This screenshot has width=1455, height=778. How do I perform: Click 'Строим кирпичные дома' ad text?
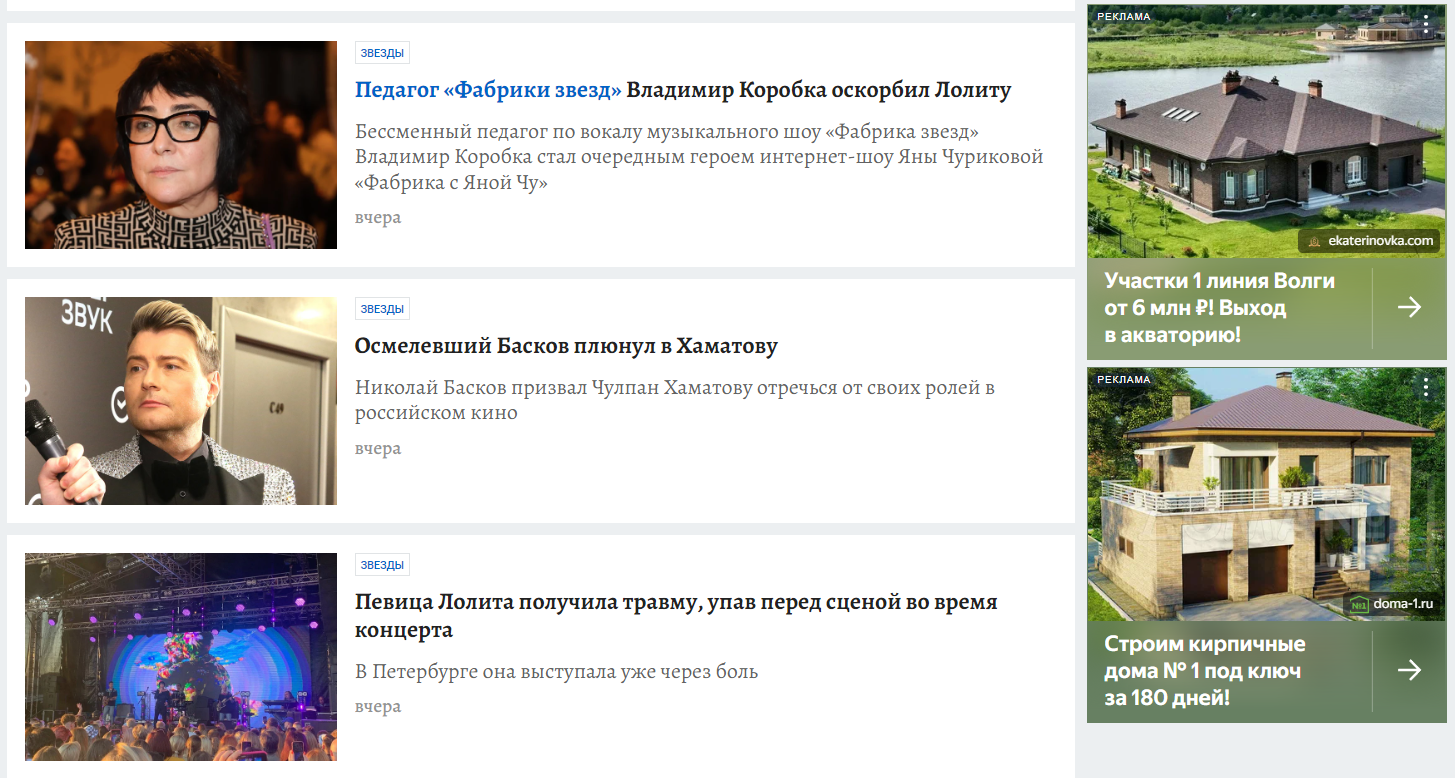point(1204,670)
